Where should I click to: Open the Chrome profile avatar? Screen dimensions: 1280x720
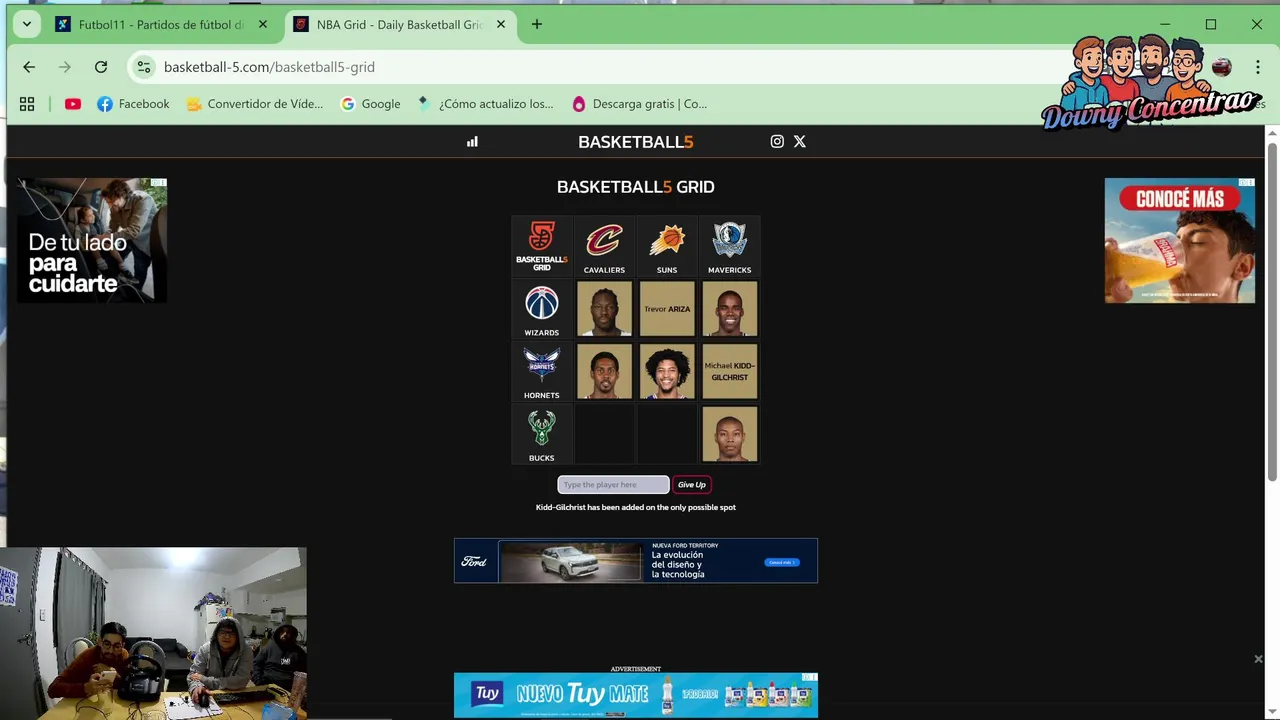click(x=1221, y=67)
